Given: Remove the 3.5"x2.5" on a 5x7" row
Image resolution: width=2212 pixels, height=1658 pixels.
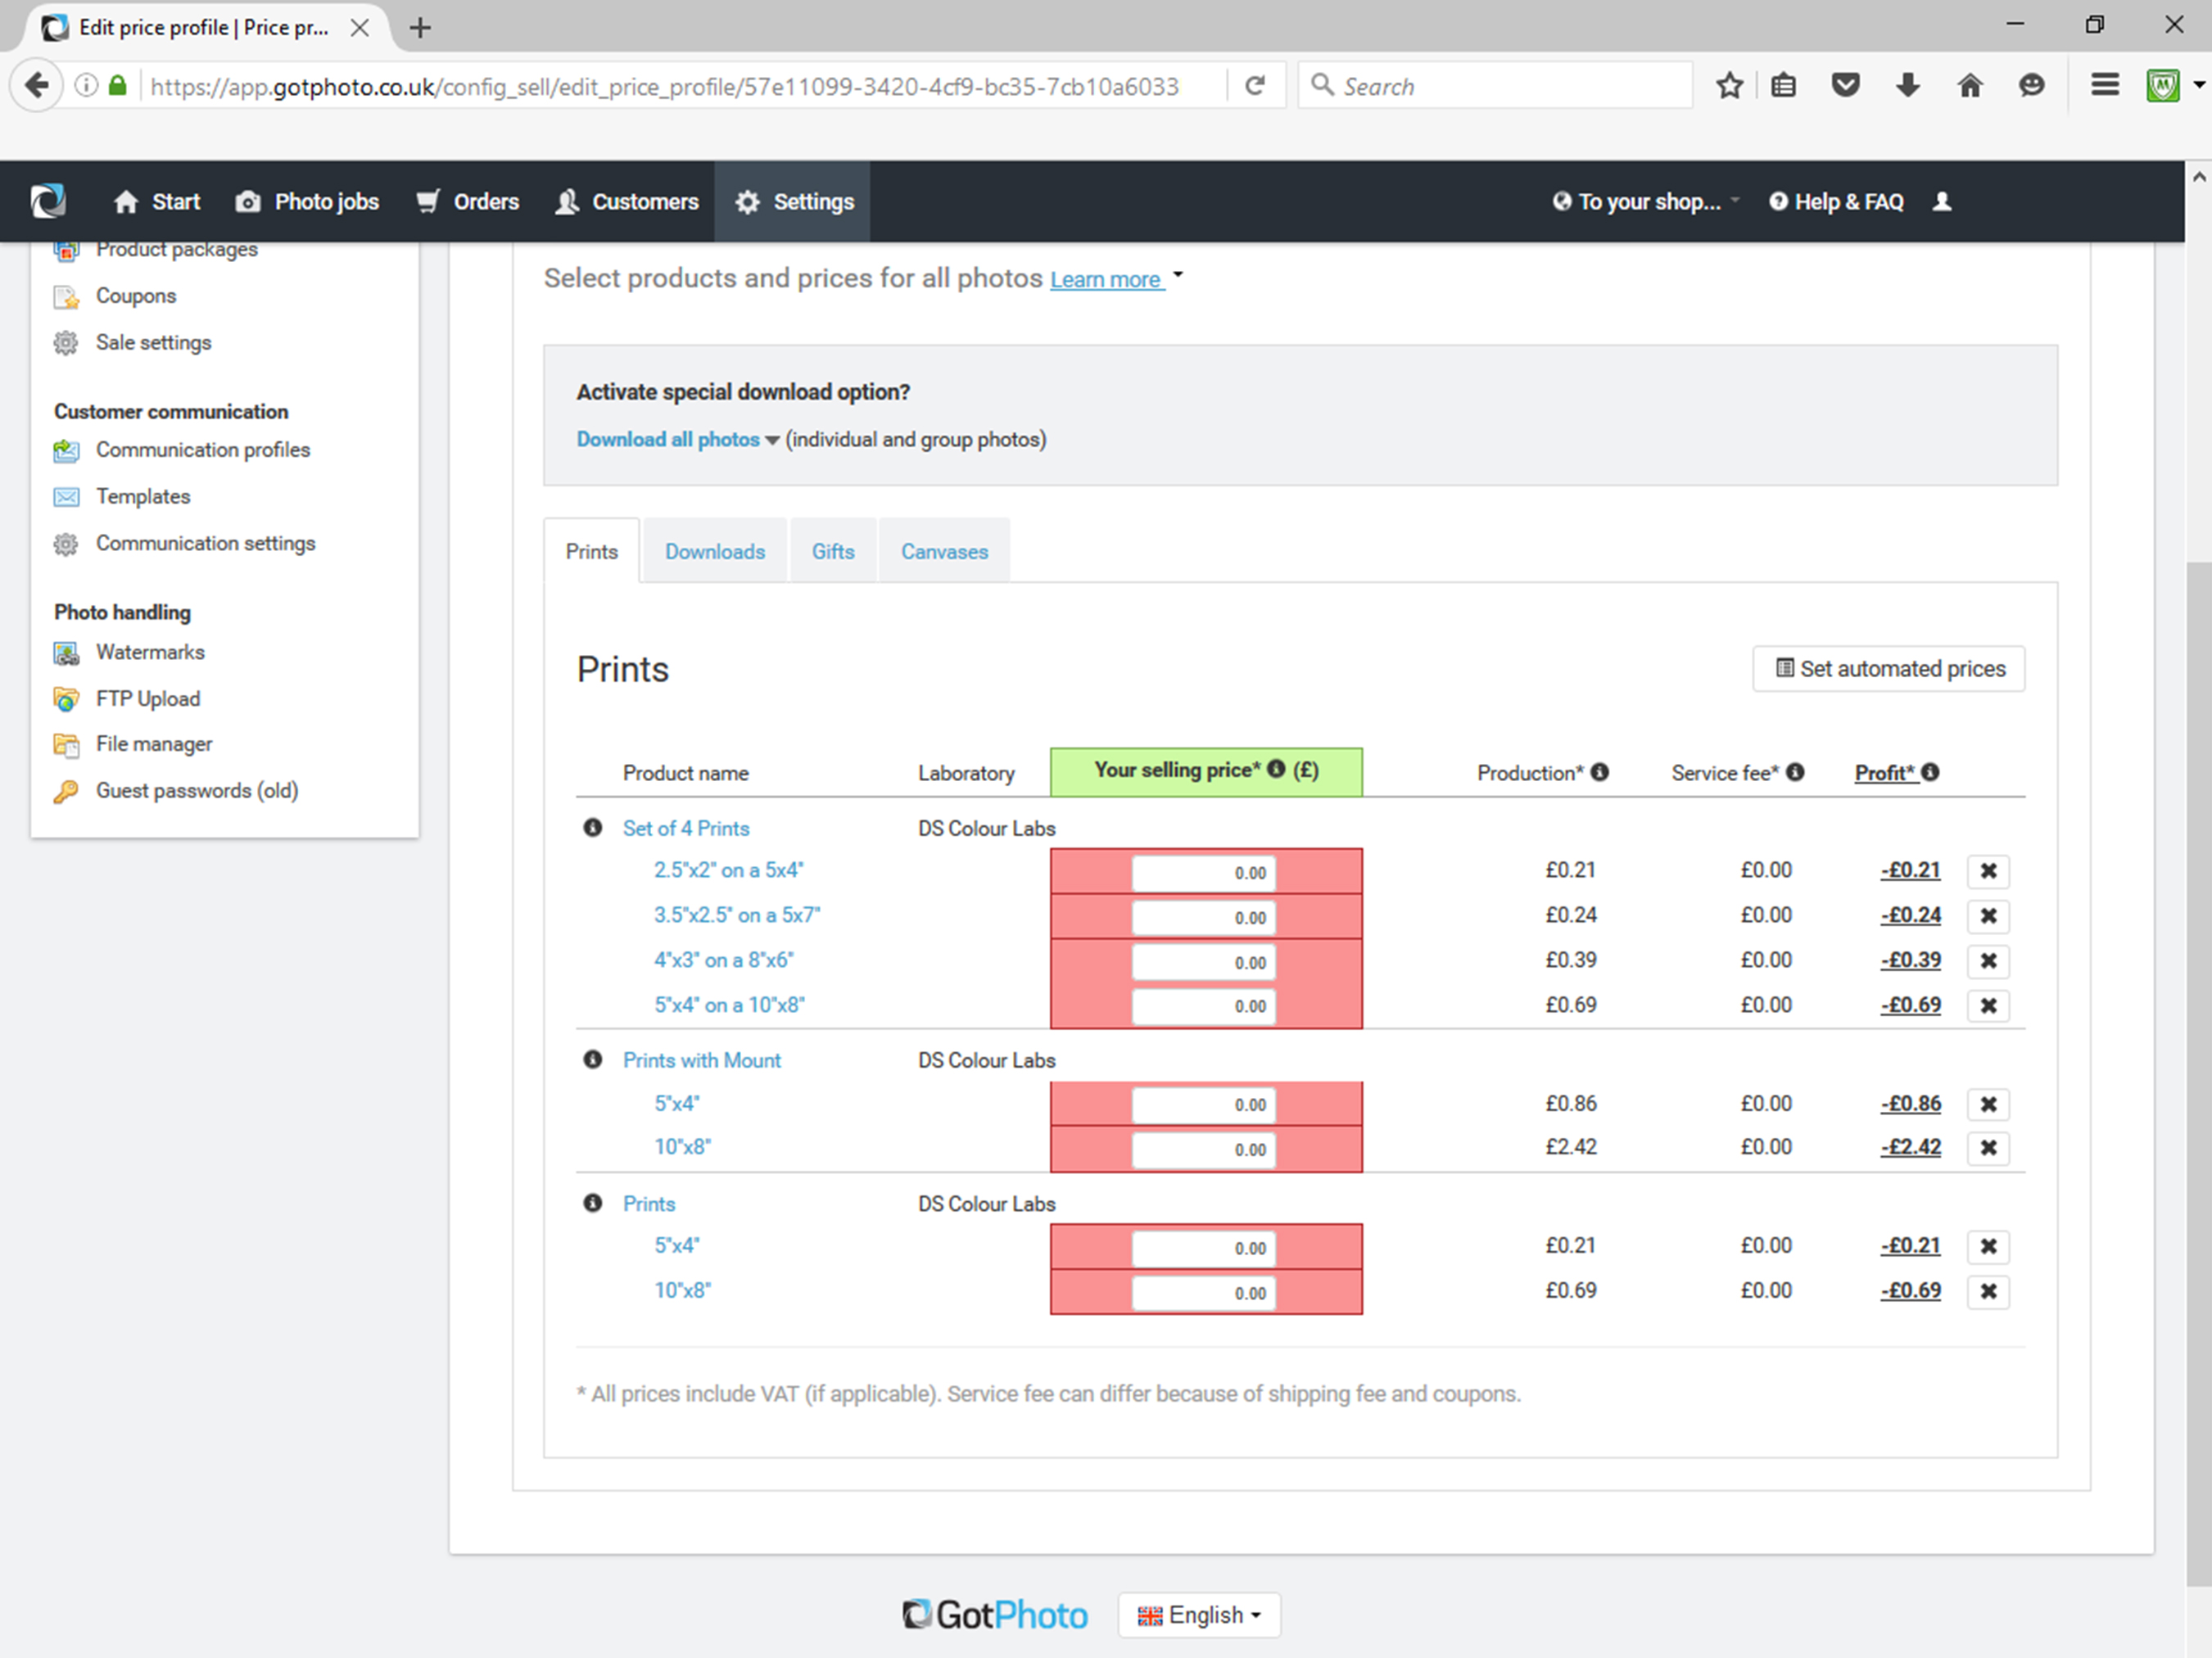Looking at the screenshot, I should (1988, 915).
